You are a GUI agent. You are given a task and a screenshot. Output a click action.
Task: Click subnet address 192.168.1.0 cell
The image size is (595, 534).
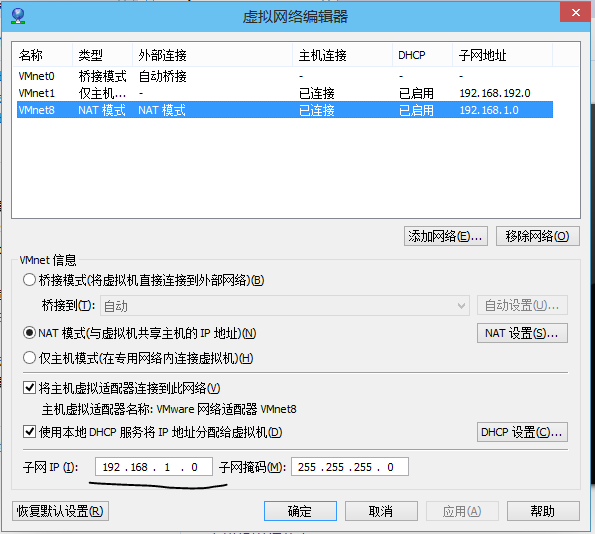click(489, 110)
